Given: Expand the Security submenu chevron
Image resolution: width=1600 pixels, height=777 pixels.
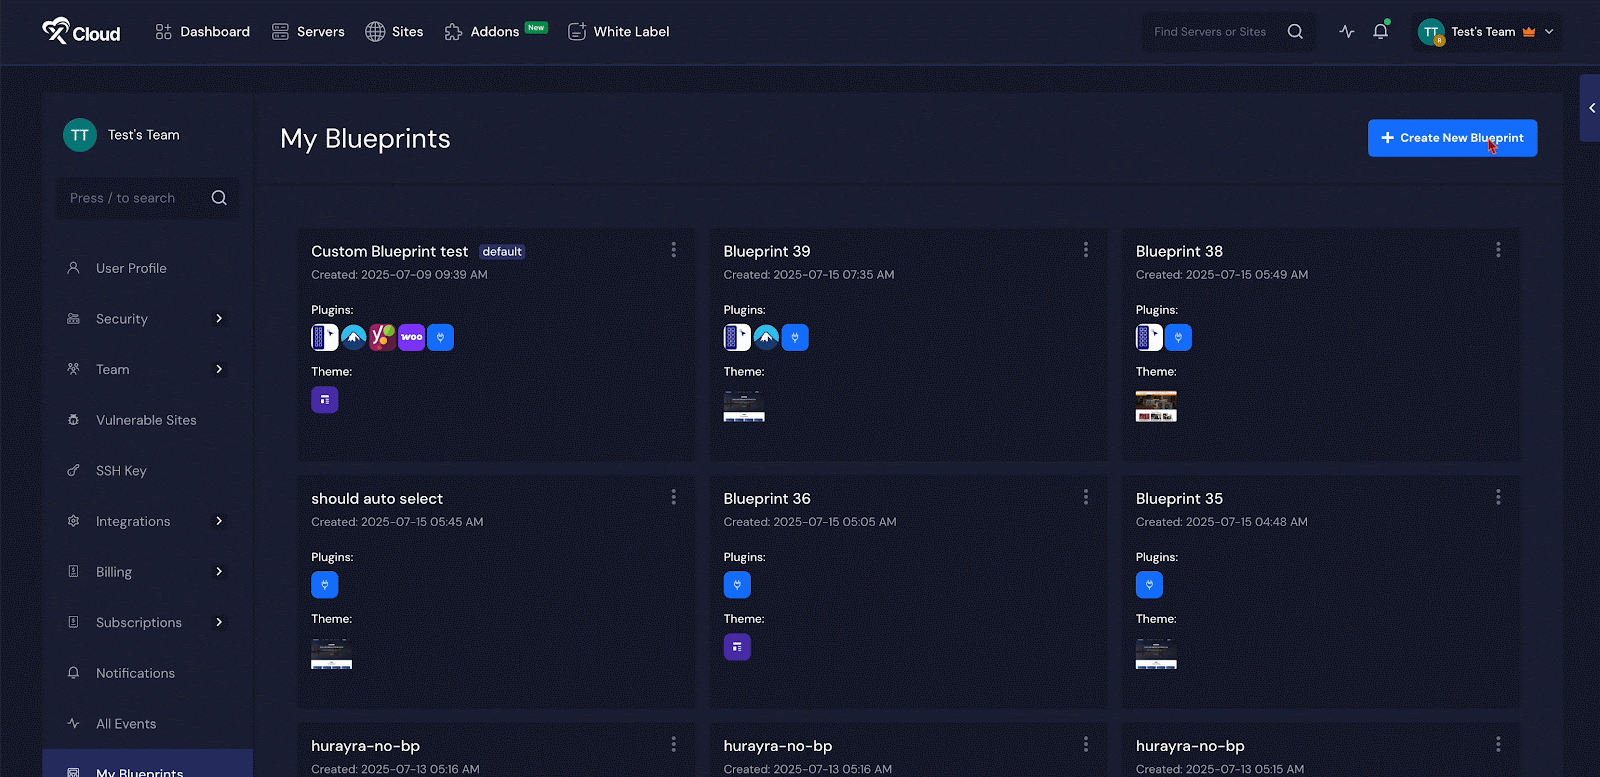Looking at the screenshot, I should 219,319.
